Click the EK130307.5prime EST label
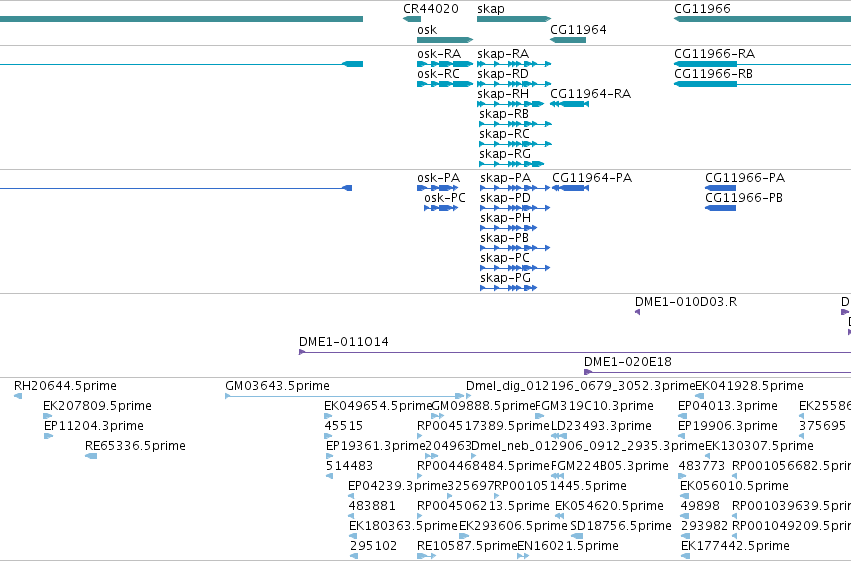Screen dimensions: 851x561 (x=759, y=447)
